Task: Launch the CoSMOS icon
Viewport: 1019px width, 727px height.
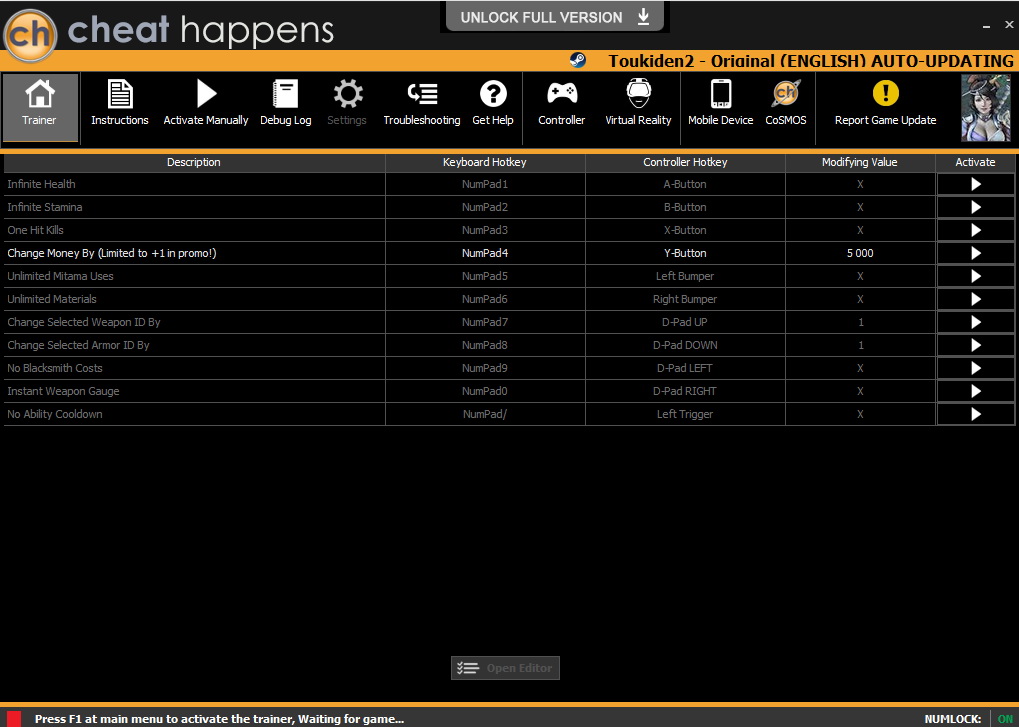Action: click(786, 94)
